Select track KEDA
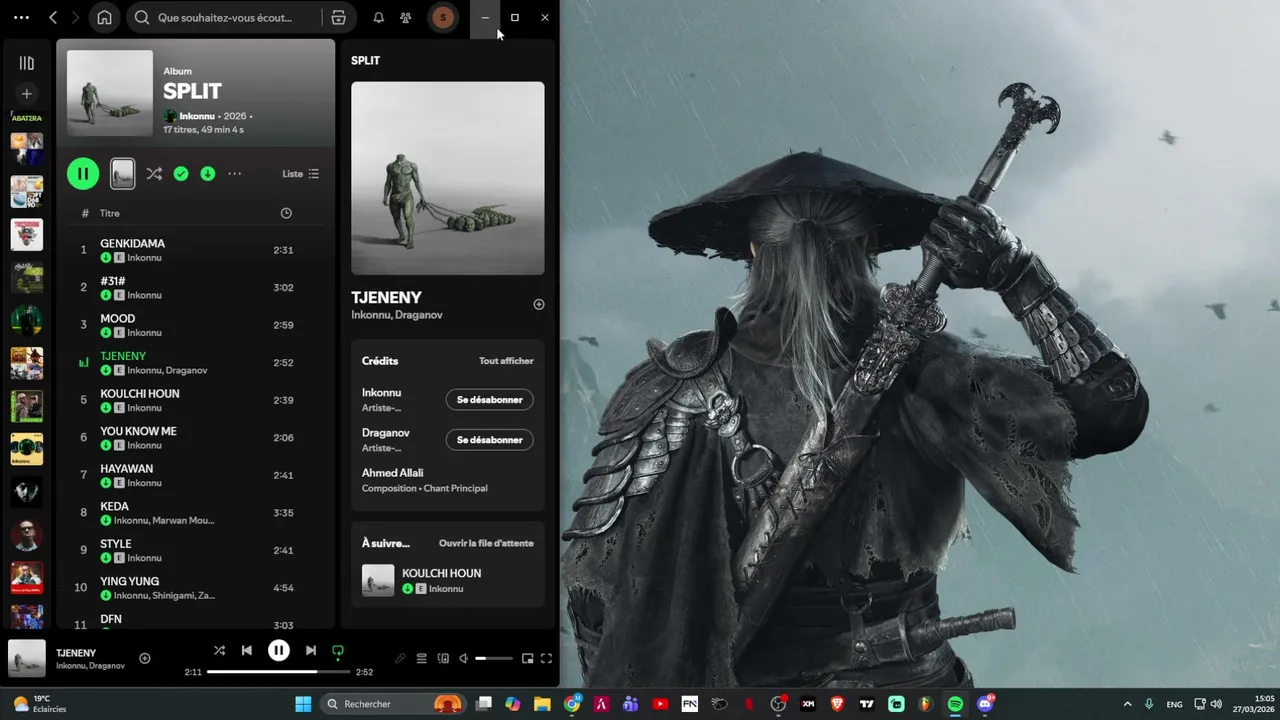 tap(114, 506)
